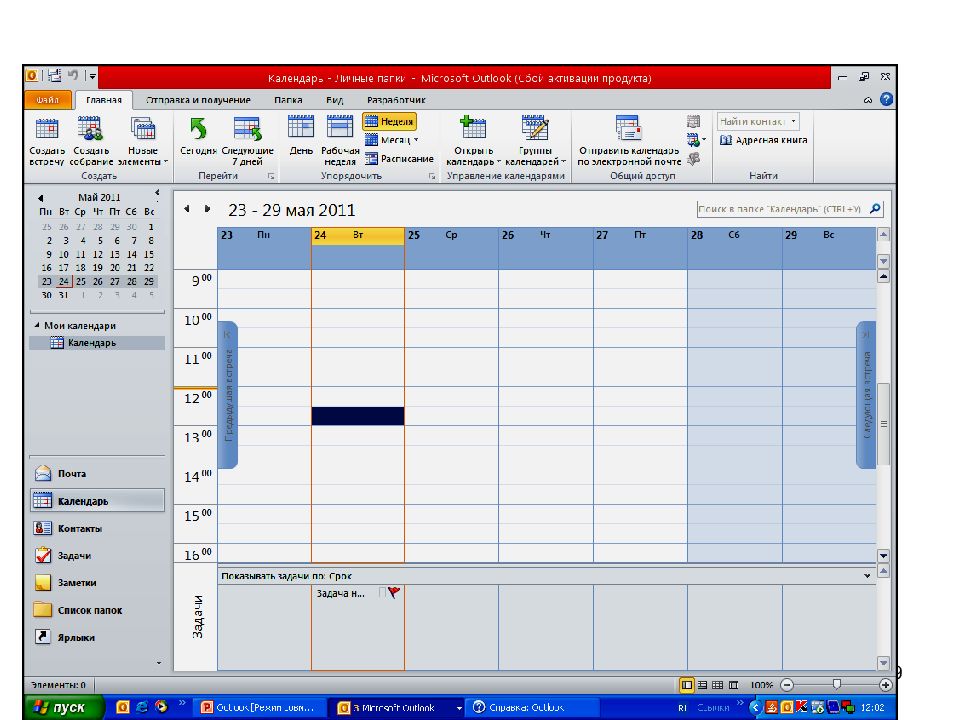
Task: Click the calendar scroll-down arrow
Action: [883, 556]
